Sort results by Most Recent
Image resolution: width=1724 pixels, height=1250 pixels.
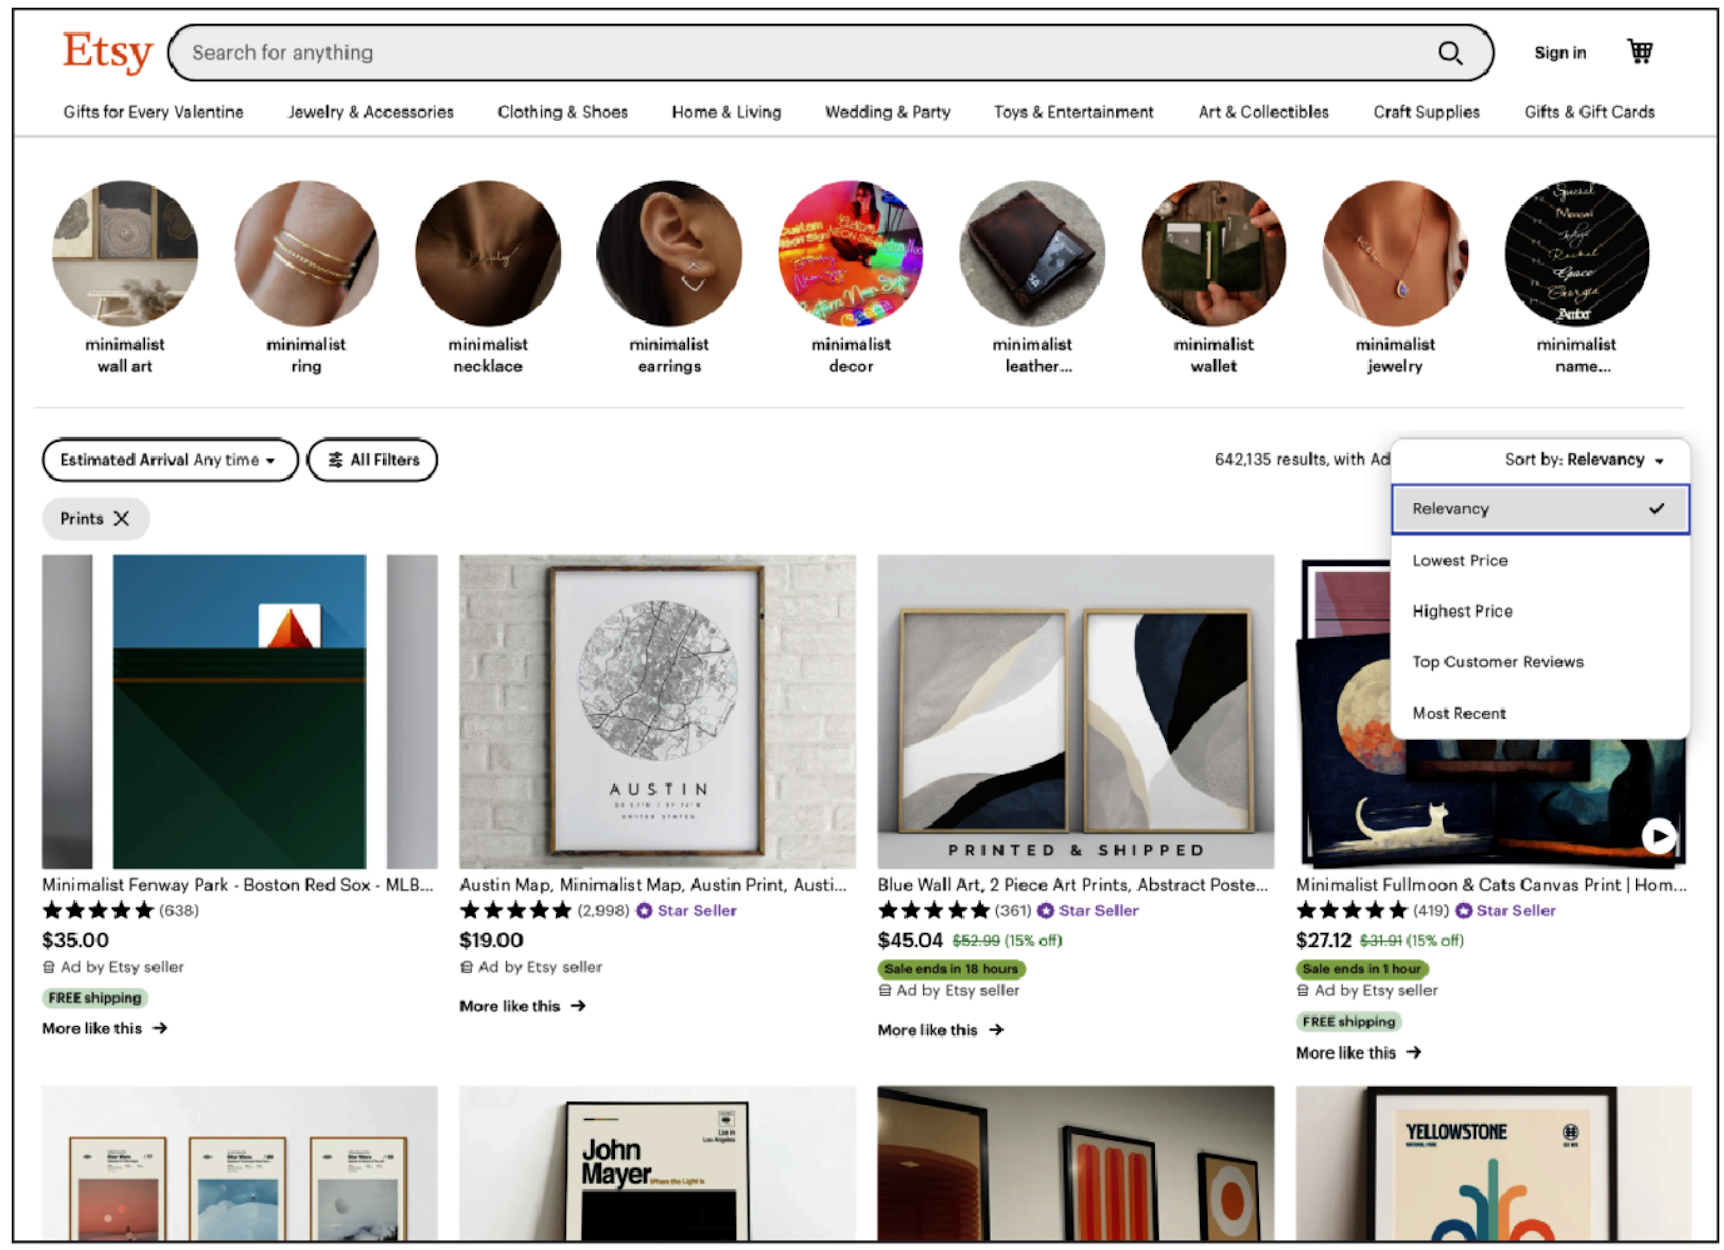coord(1459,713)
